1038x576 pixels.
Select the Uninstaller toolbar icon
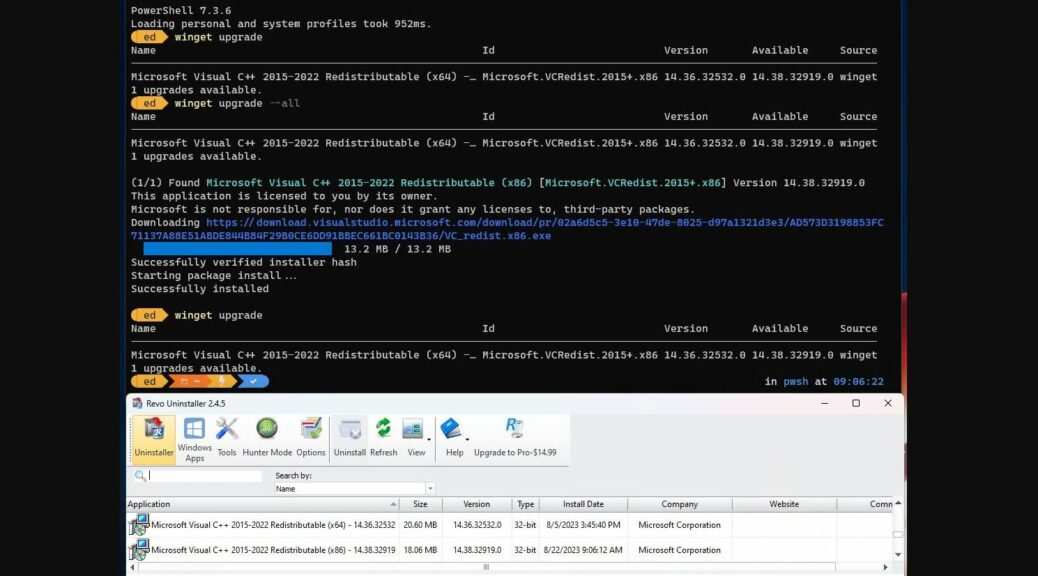click(154, 438)
